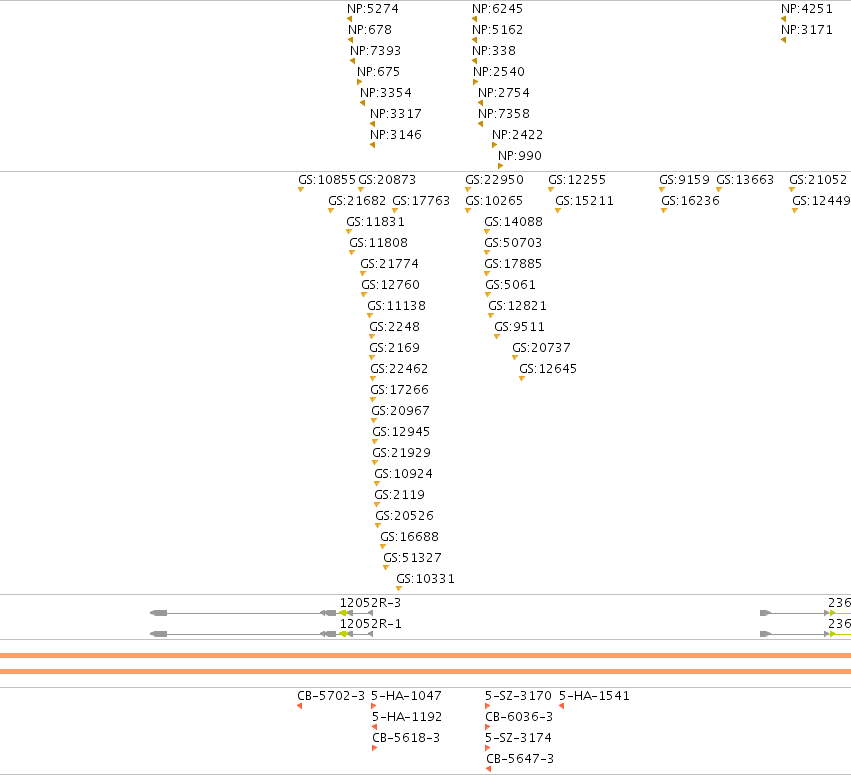Viewport: 851px width, 775px height.
Task: Select feature GS:21929
Action: tap(402, 453)
